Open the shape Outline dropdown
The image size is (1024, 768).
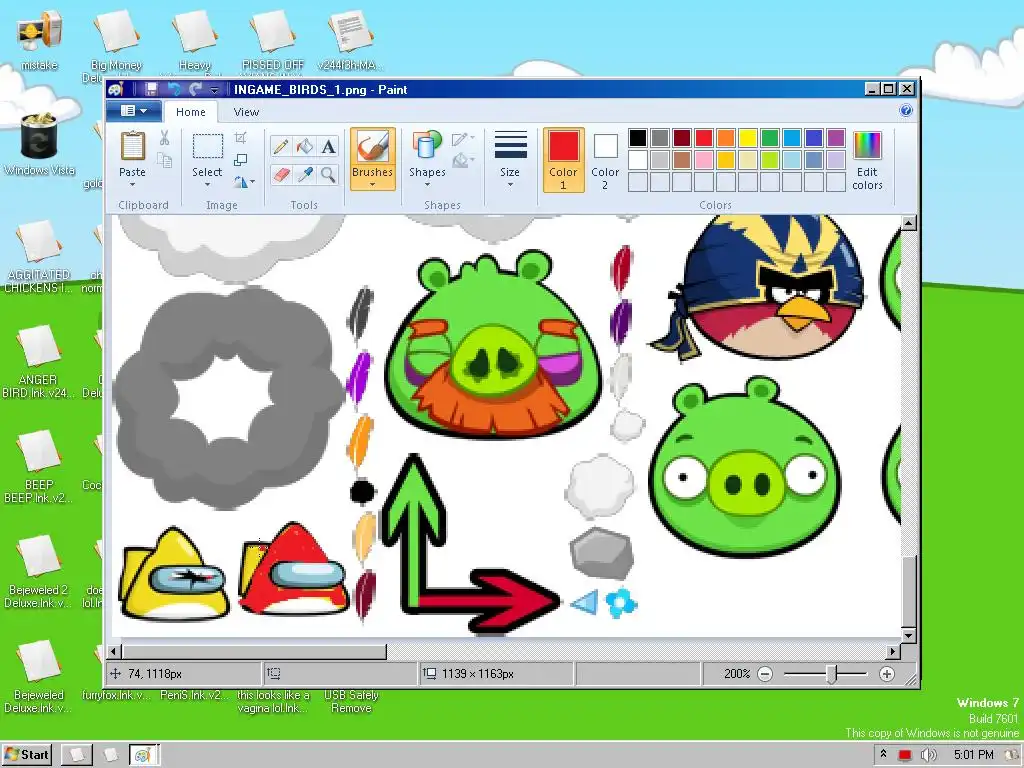[x=463, y=138]
